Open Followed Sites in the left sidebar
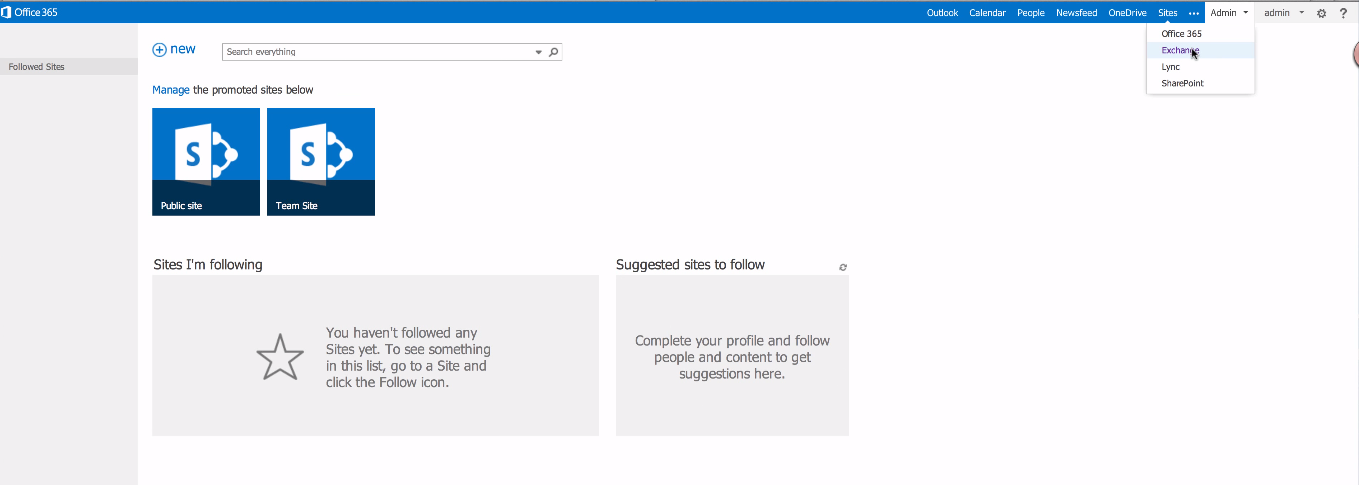This screenshot has height=485, width=1359. pos(37,67)
